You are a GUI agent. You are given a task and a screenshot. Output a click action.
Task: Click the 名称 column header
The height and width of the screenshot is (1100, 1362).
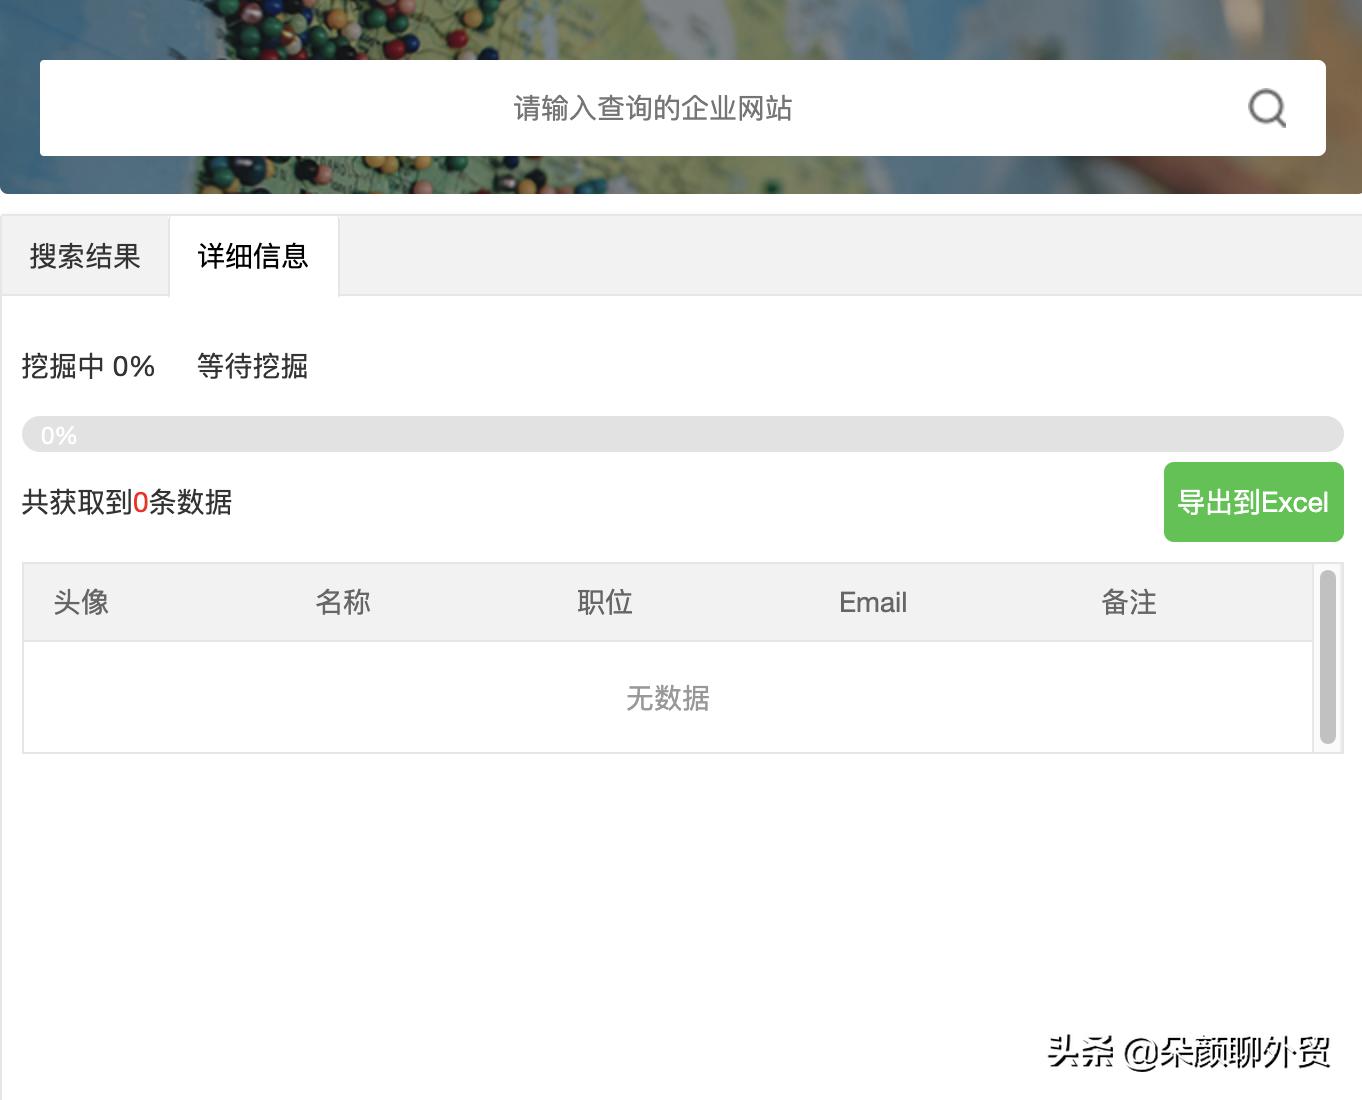pyautogui.click(x=342, y=602)
